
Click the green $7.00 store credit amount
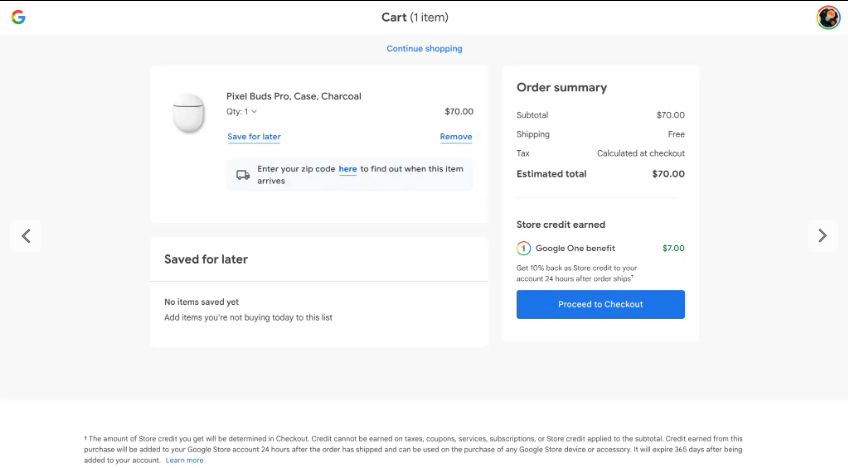point(673,248)
